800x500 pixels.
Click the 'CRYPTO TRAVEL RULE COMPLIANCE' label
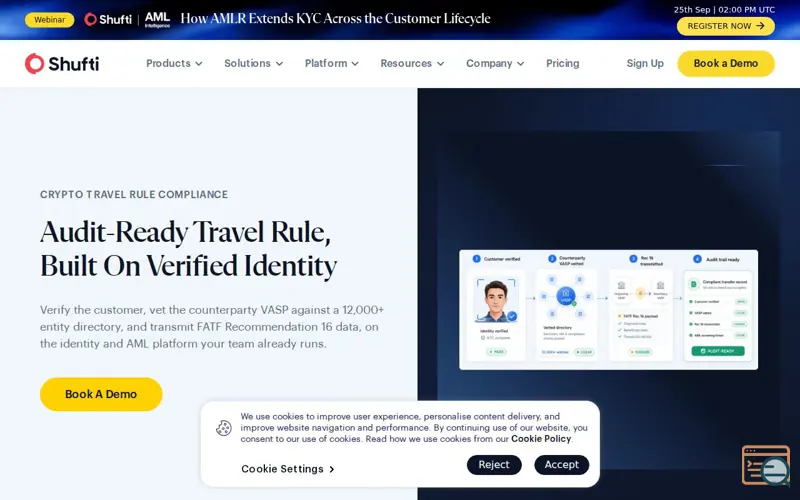(134, 194)
